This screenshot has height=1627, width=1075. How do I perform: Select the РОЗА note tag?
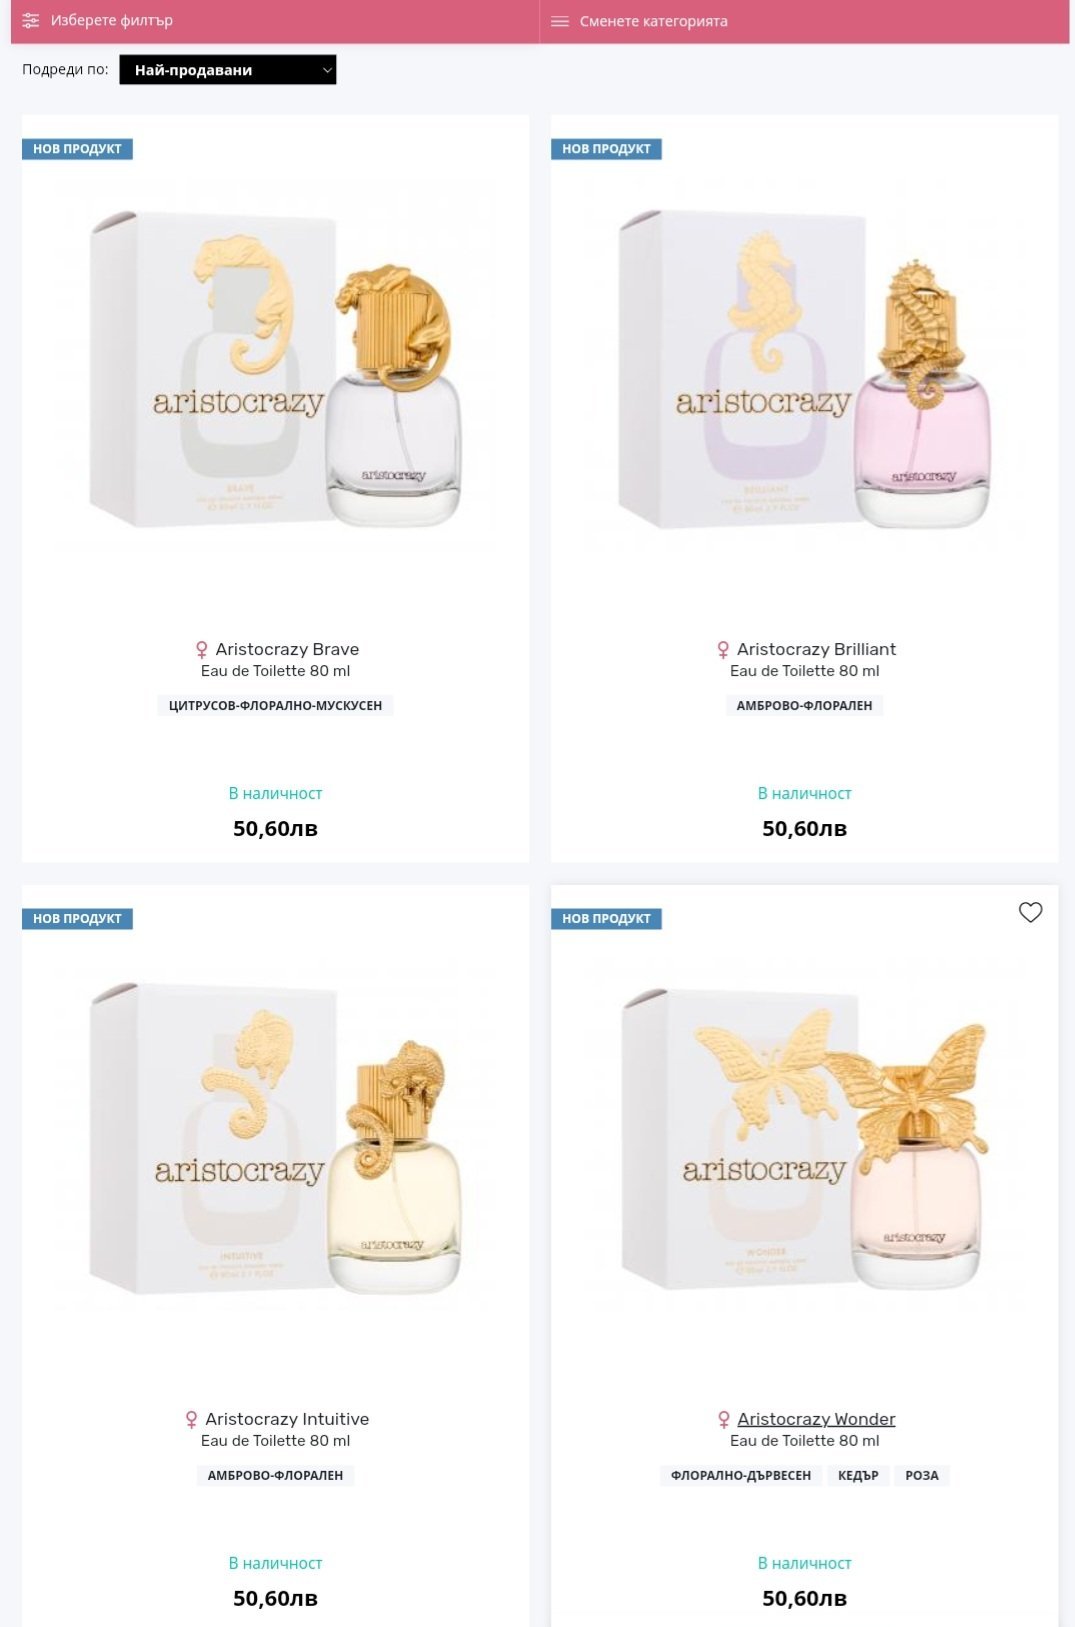coord(922,1476)
